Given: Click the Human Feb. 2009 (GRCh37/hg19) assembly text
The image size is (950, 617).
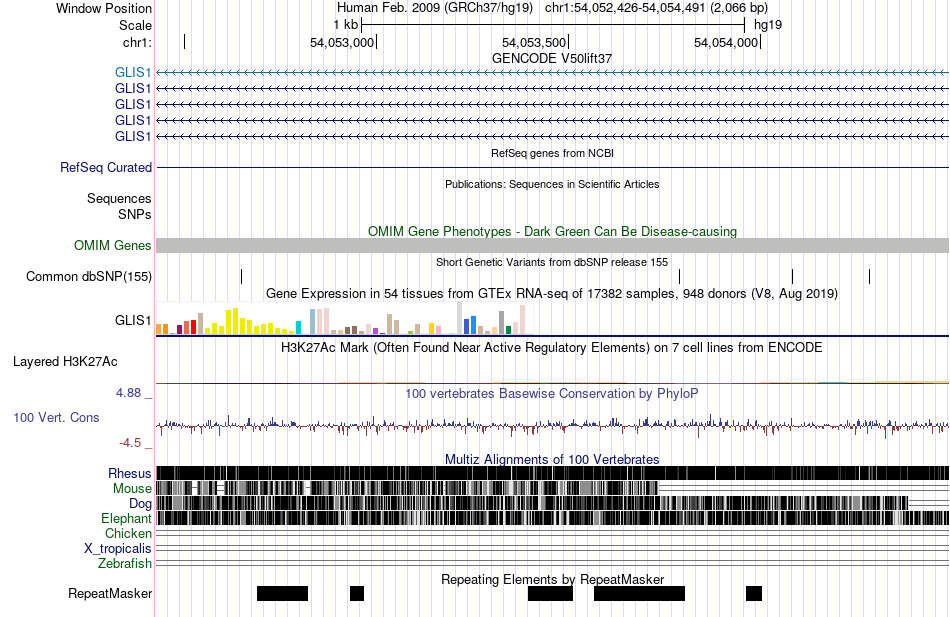Looking at the screenshot, I should click(x=434, y=8).
